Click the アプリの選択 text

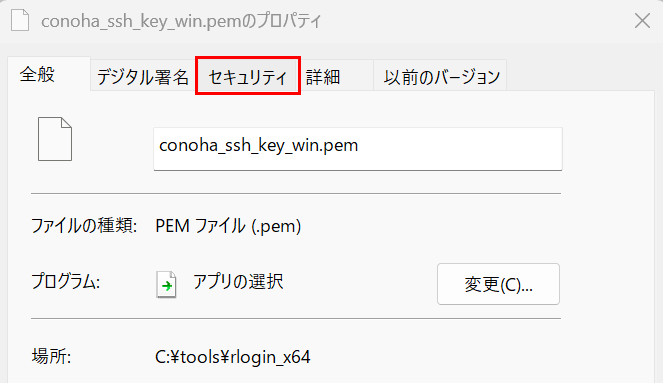(x=238, y=281)
